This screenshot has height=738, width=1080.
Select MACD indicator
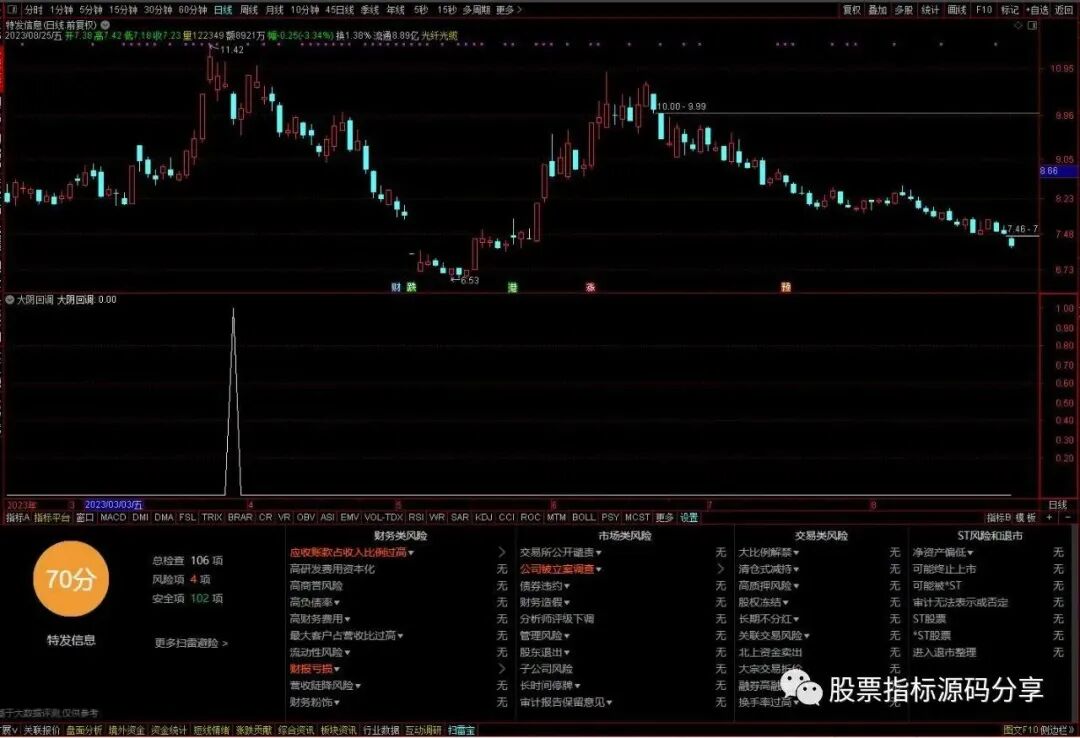114,517
